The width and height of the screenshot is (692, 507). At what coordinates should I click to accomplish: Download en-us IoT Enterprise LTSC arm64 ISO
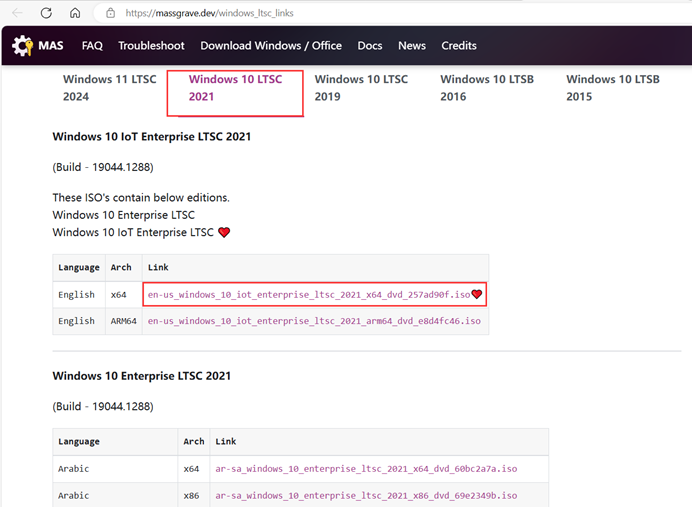314,321
